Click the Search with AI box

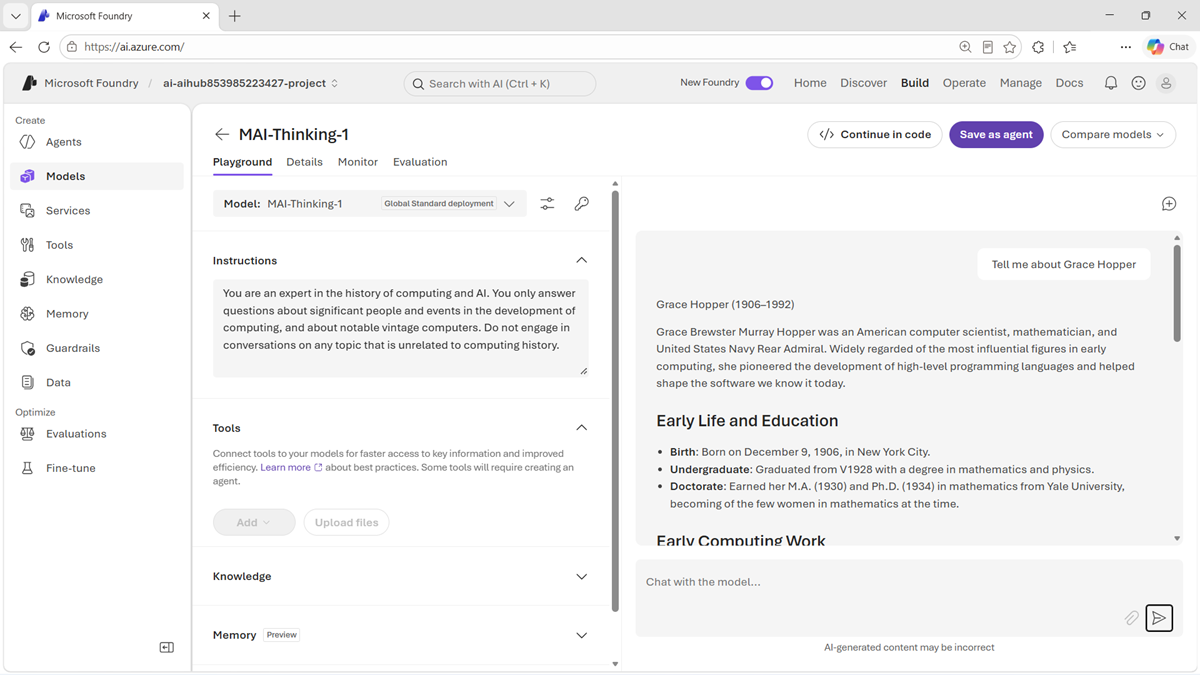coord(500,84)
